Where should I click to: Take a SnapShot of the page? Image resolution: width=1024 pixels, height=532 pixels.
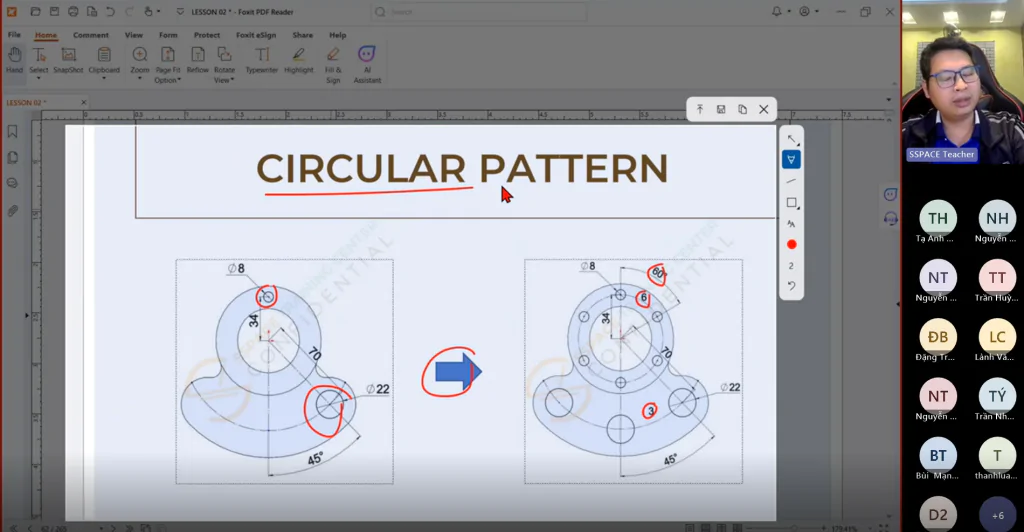[x=68, y=61]
